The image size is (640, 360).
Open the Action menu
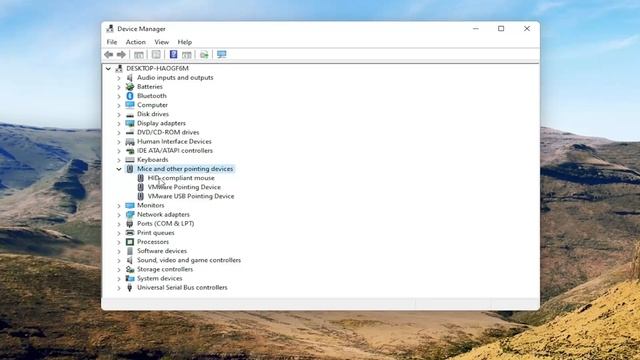(x=136, y=42)
